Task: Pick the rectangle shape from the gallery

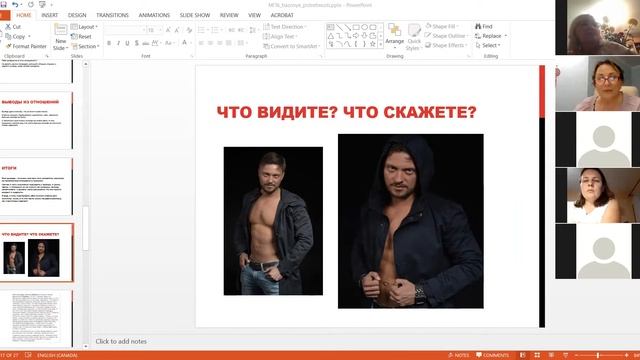Action: coord(356,27)
